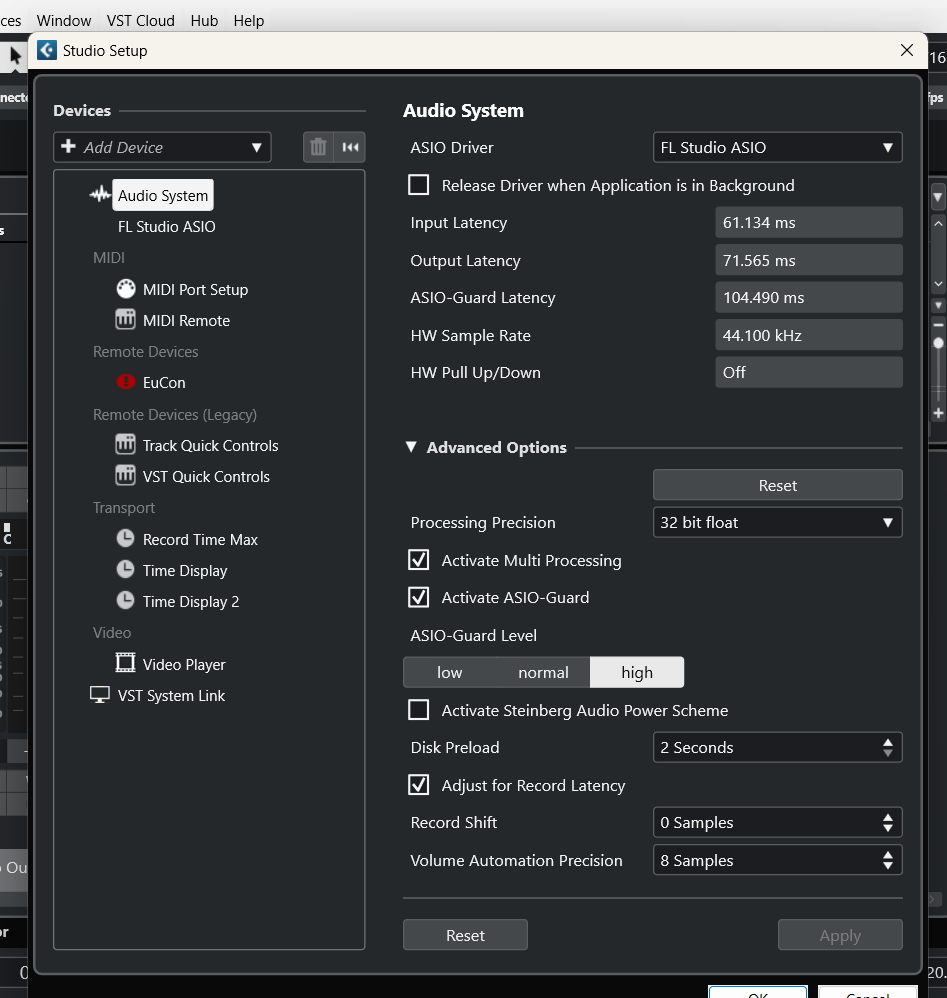Click the Time Display clock icon
The image size is (947, 998).
coord(125,570)
